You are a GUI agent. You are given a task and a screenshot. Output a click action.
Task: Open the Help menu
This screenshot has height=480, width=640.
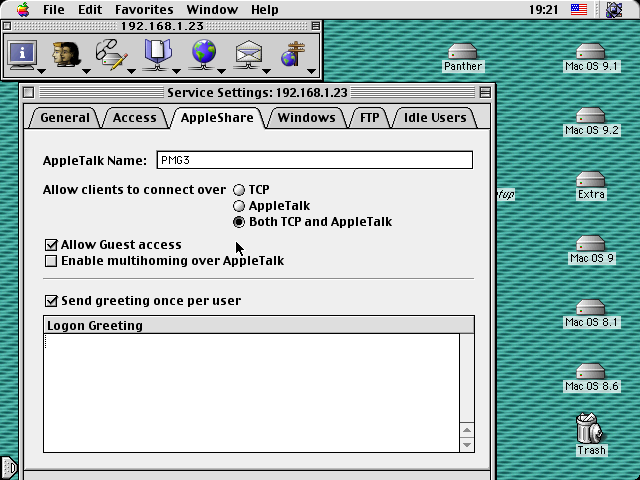[264, 9]
